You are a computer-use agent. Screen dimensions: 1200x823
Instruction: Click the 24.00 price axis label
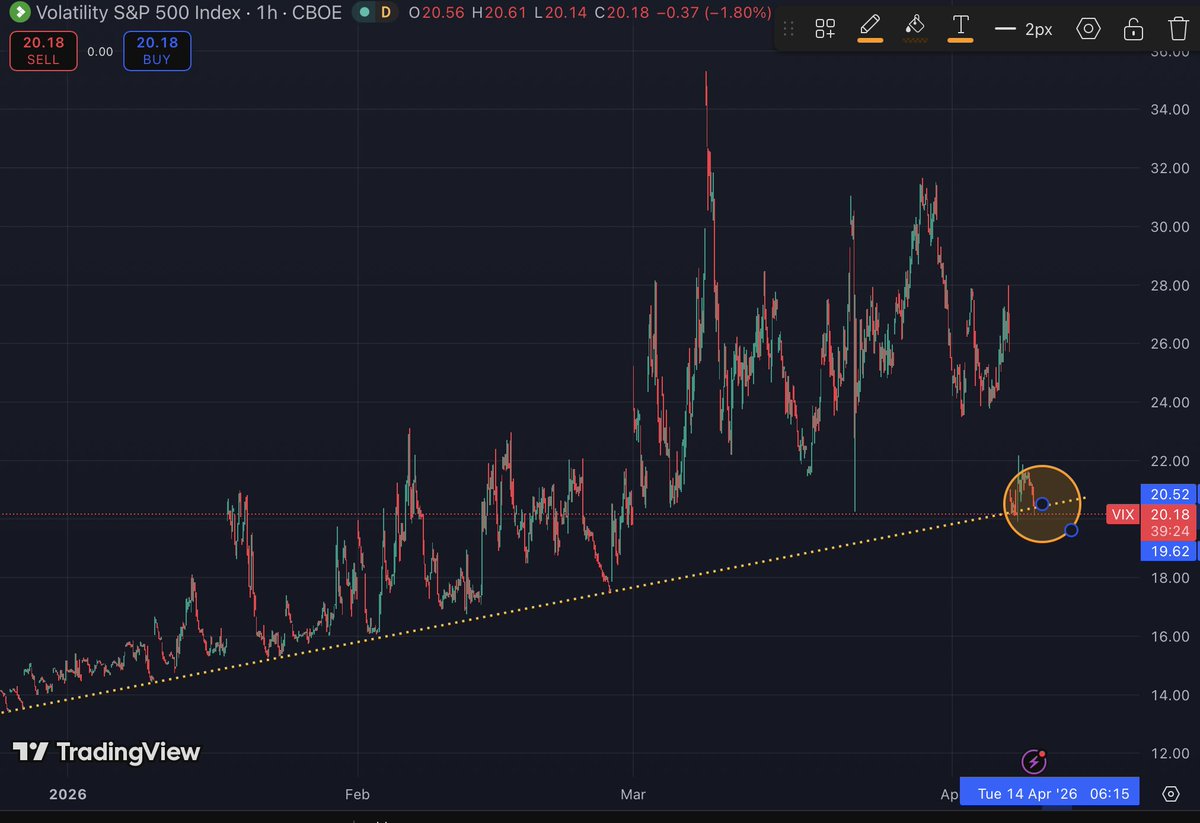[1168, 402]
